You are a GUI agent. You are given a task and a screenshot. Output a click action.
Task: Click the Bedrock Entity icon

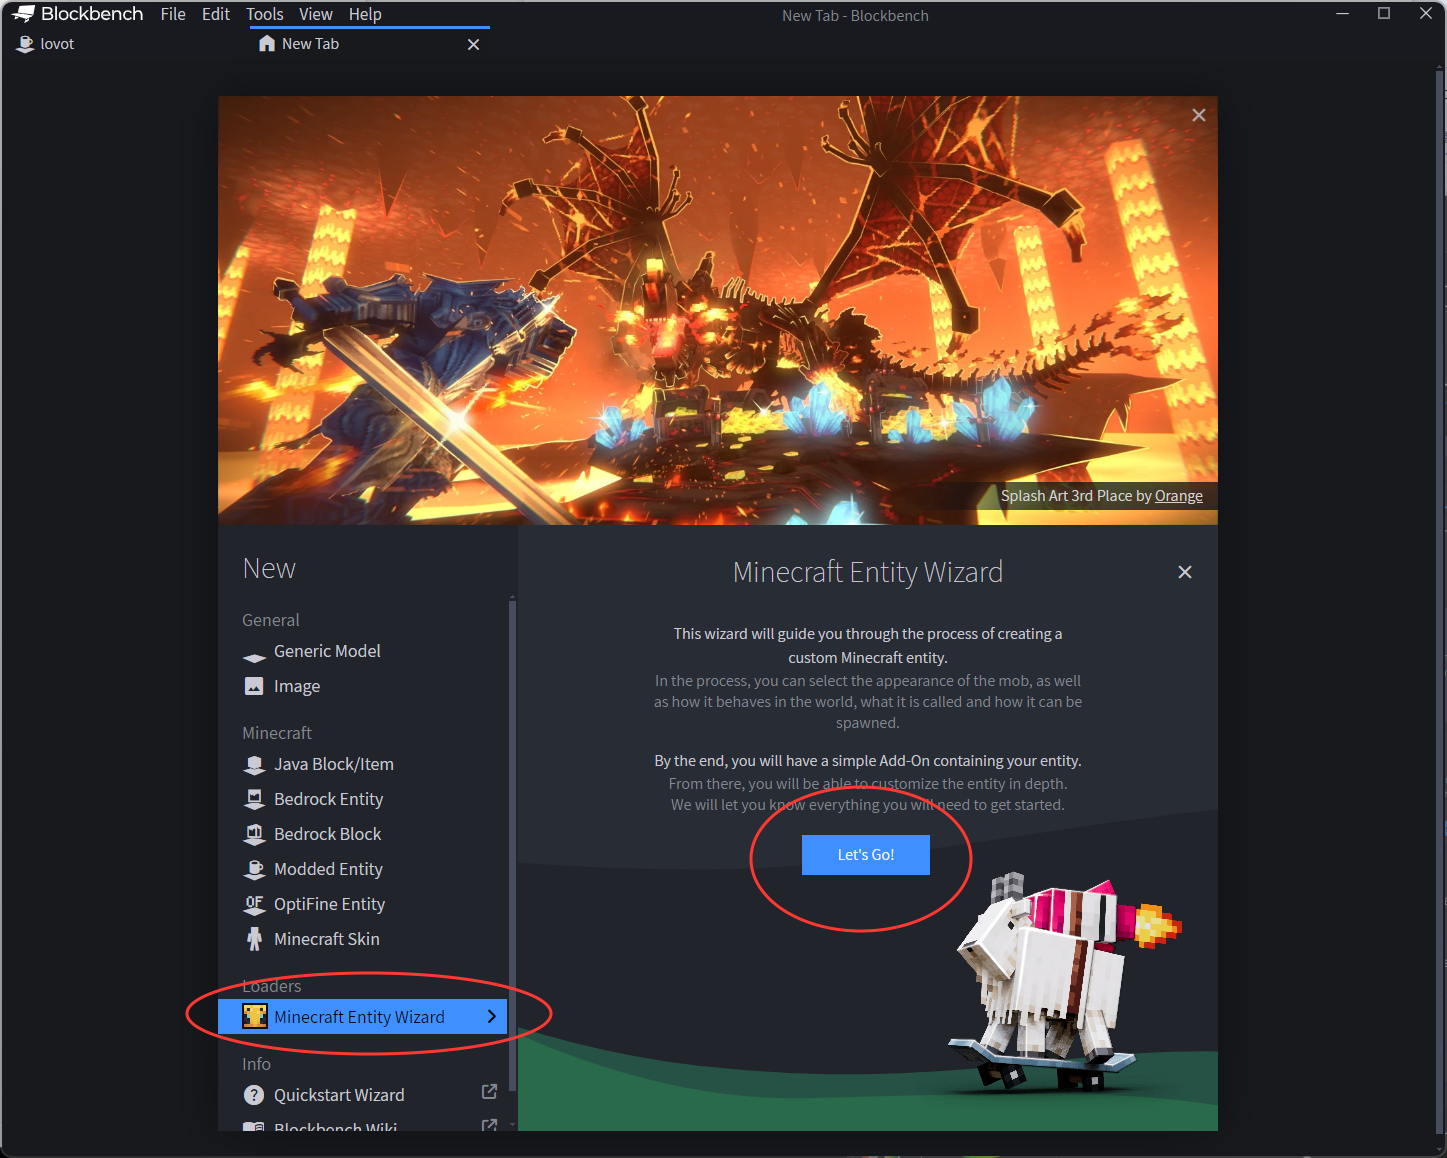(x=255, y=799)
